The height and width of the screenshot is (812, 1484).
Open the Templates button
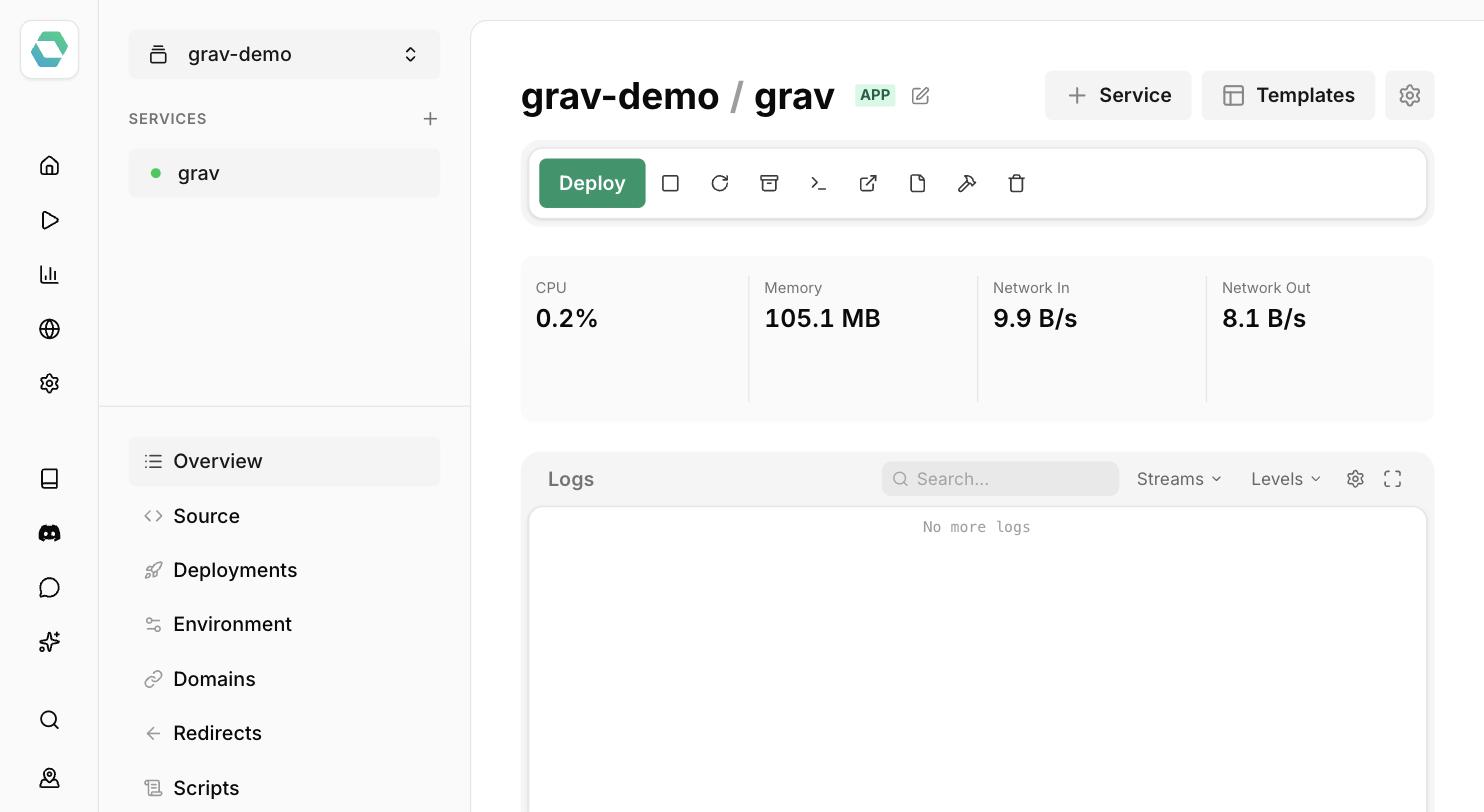pos(1288,95)
